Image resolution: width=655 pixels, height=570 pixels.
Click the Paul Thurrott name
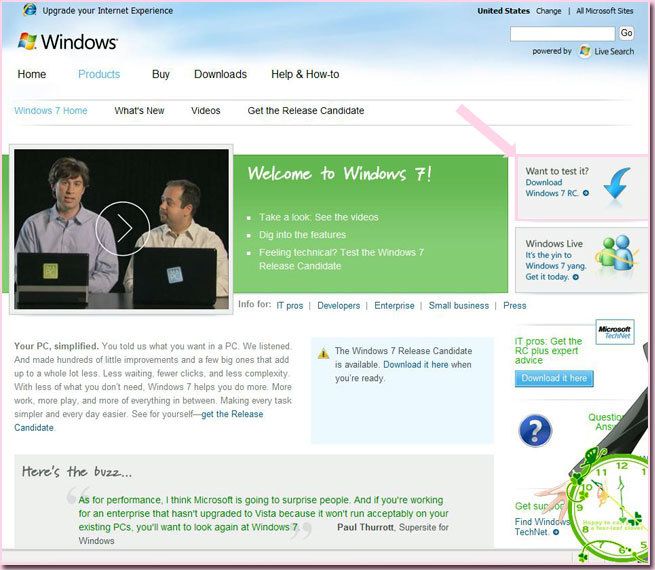pyautogui.click(x=366, y=527)
